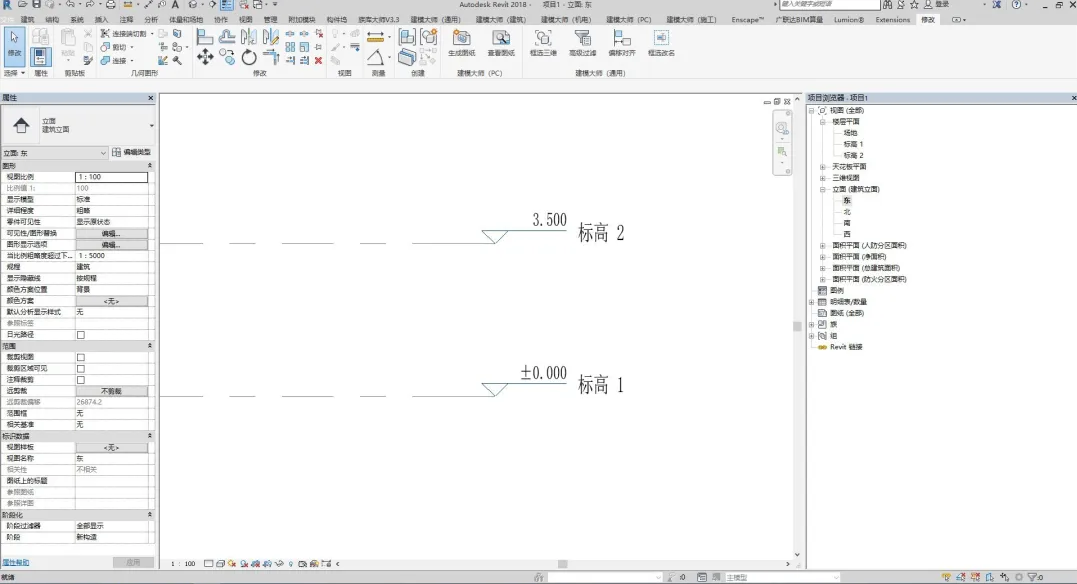Check the 裁剪区域可见 option in Properties
This screenshot has width=1077, height=584.
coord(81,368)
